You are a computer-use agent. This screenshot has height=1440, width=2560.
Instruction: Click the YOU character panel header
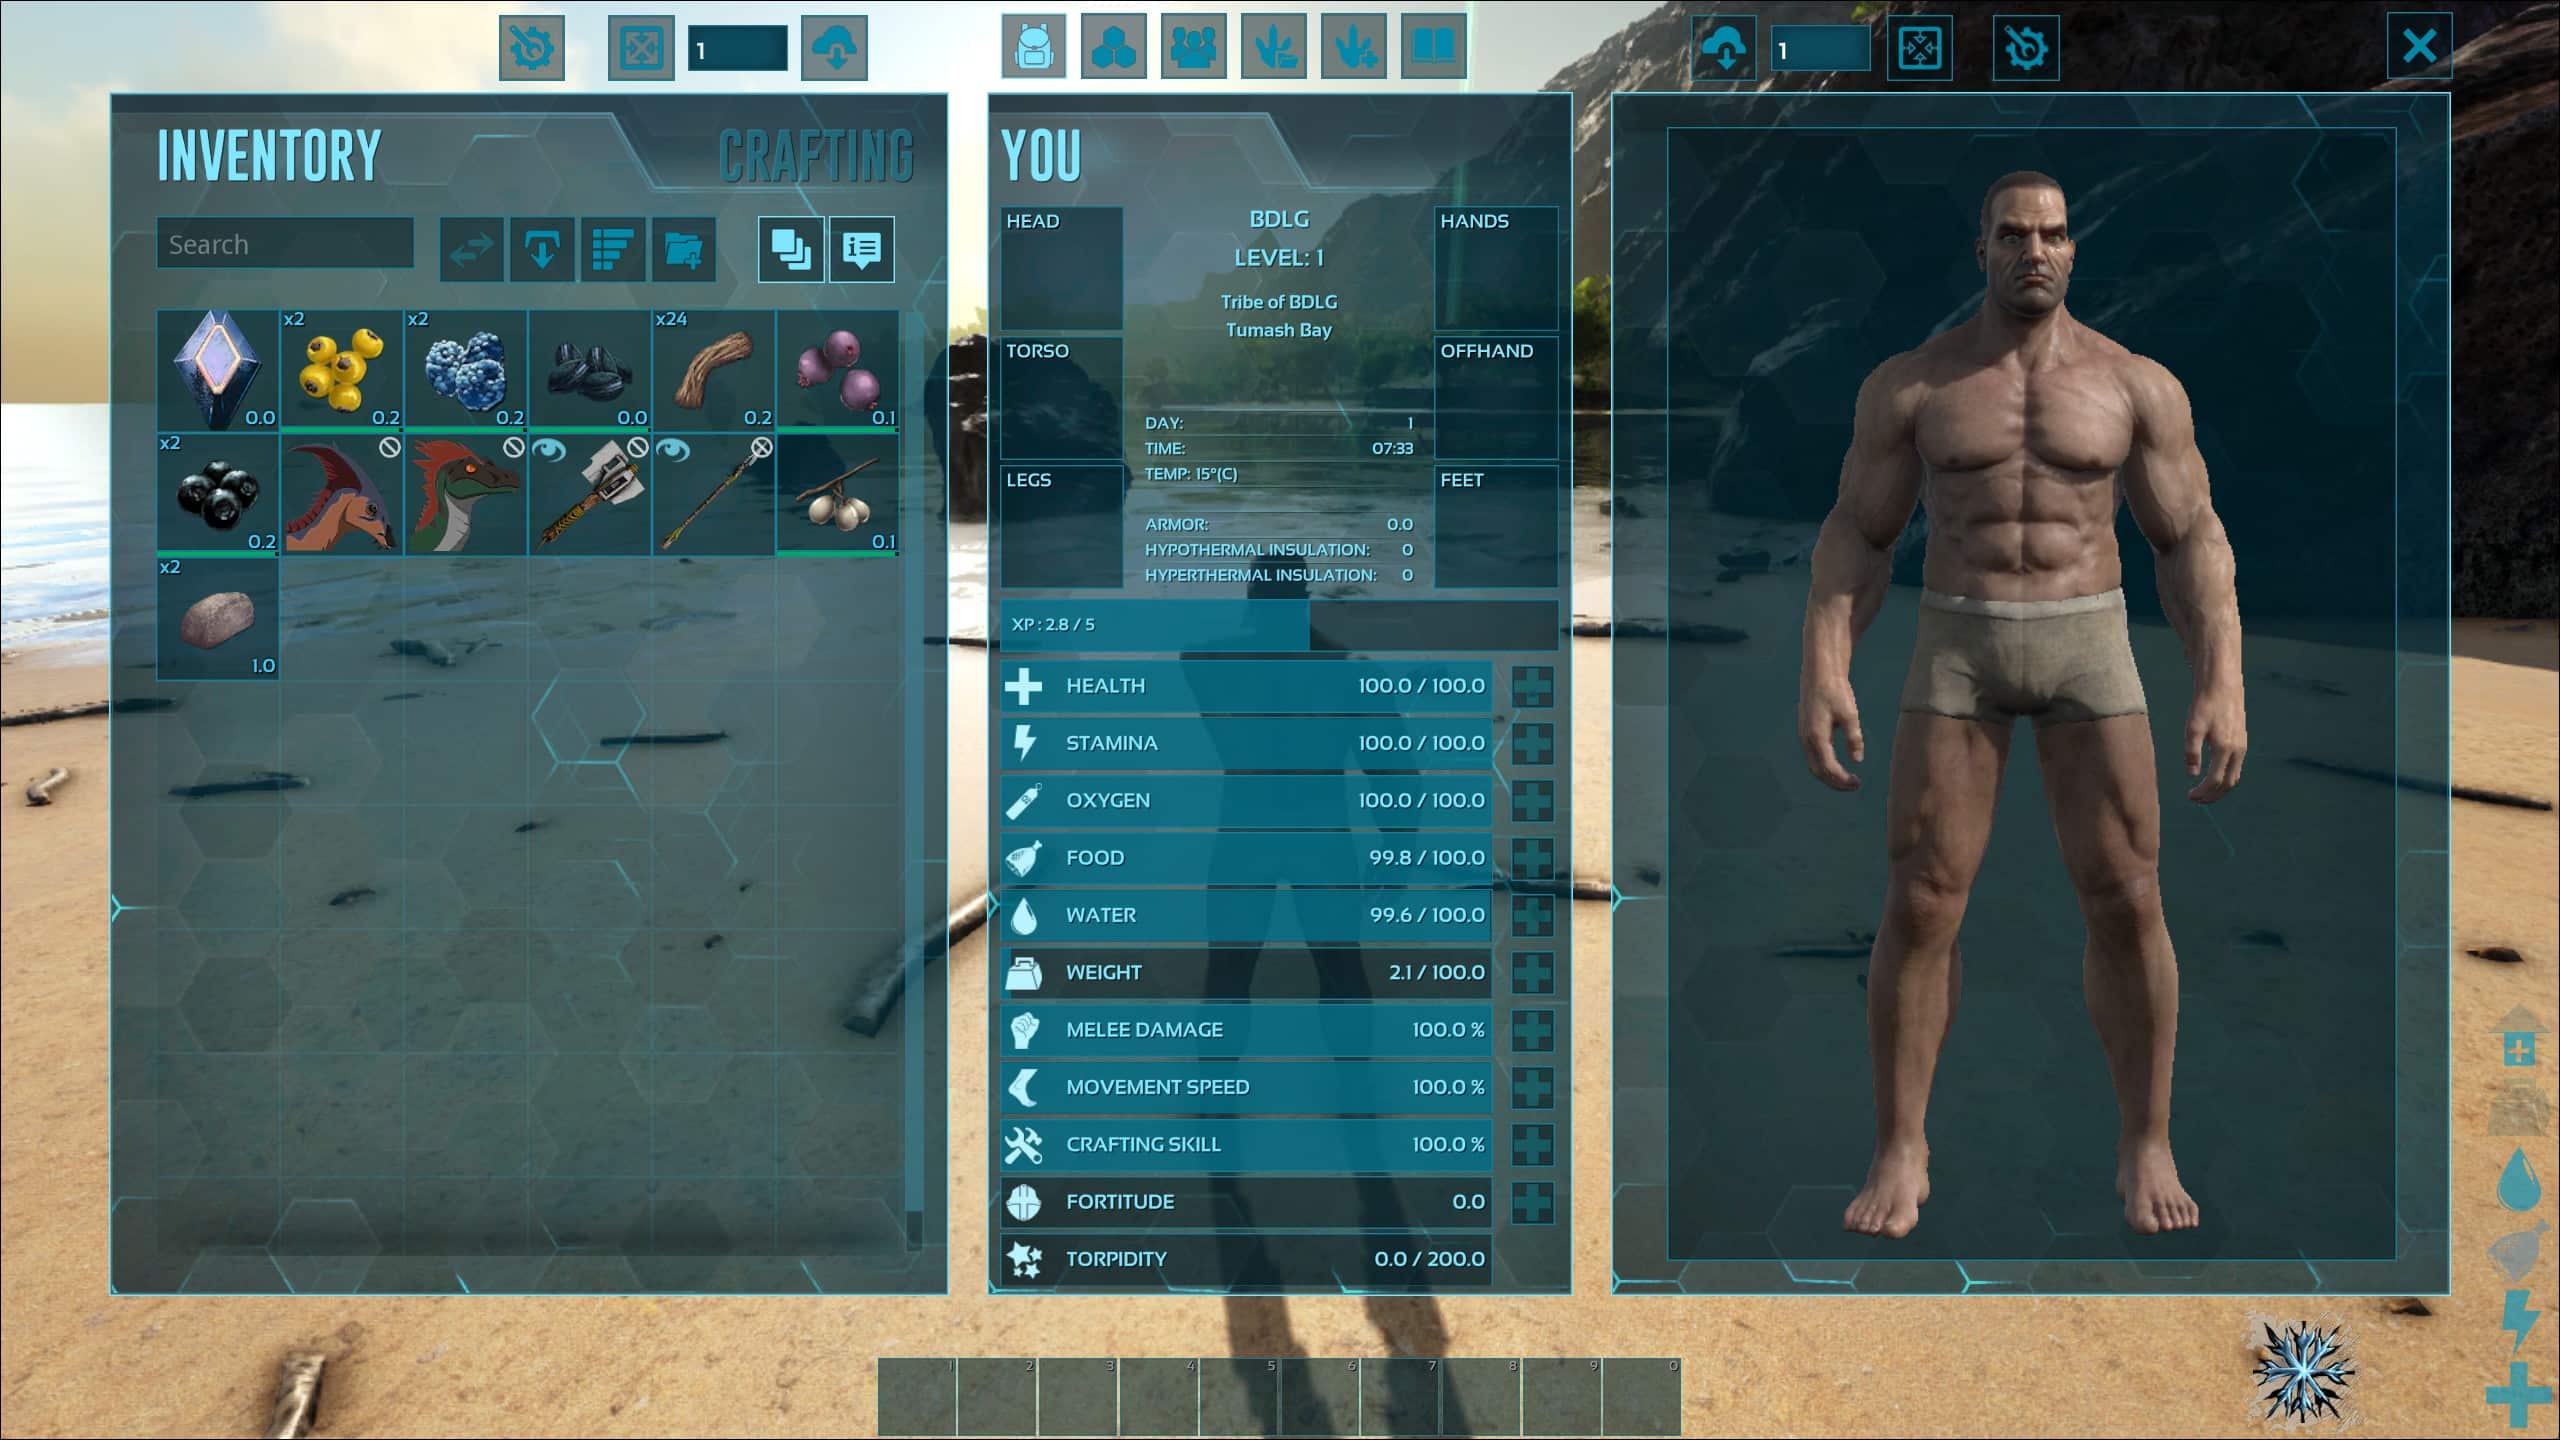pos(1037,156)
